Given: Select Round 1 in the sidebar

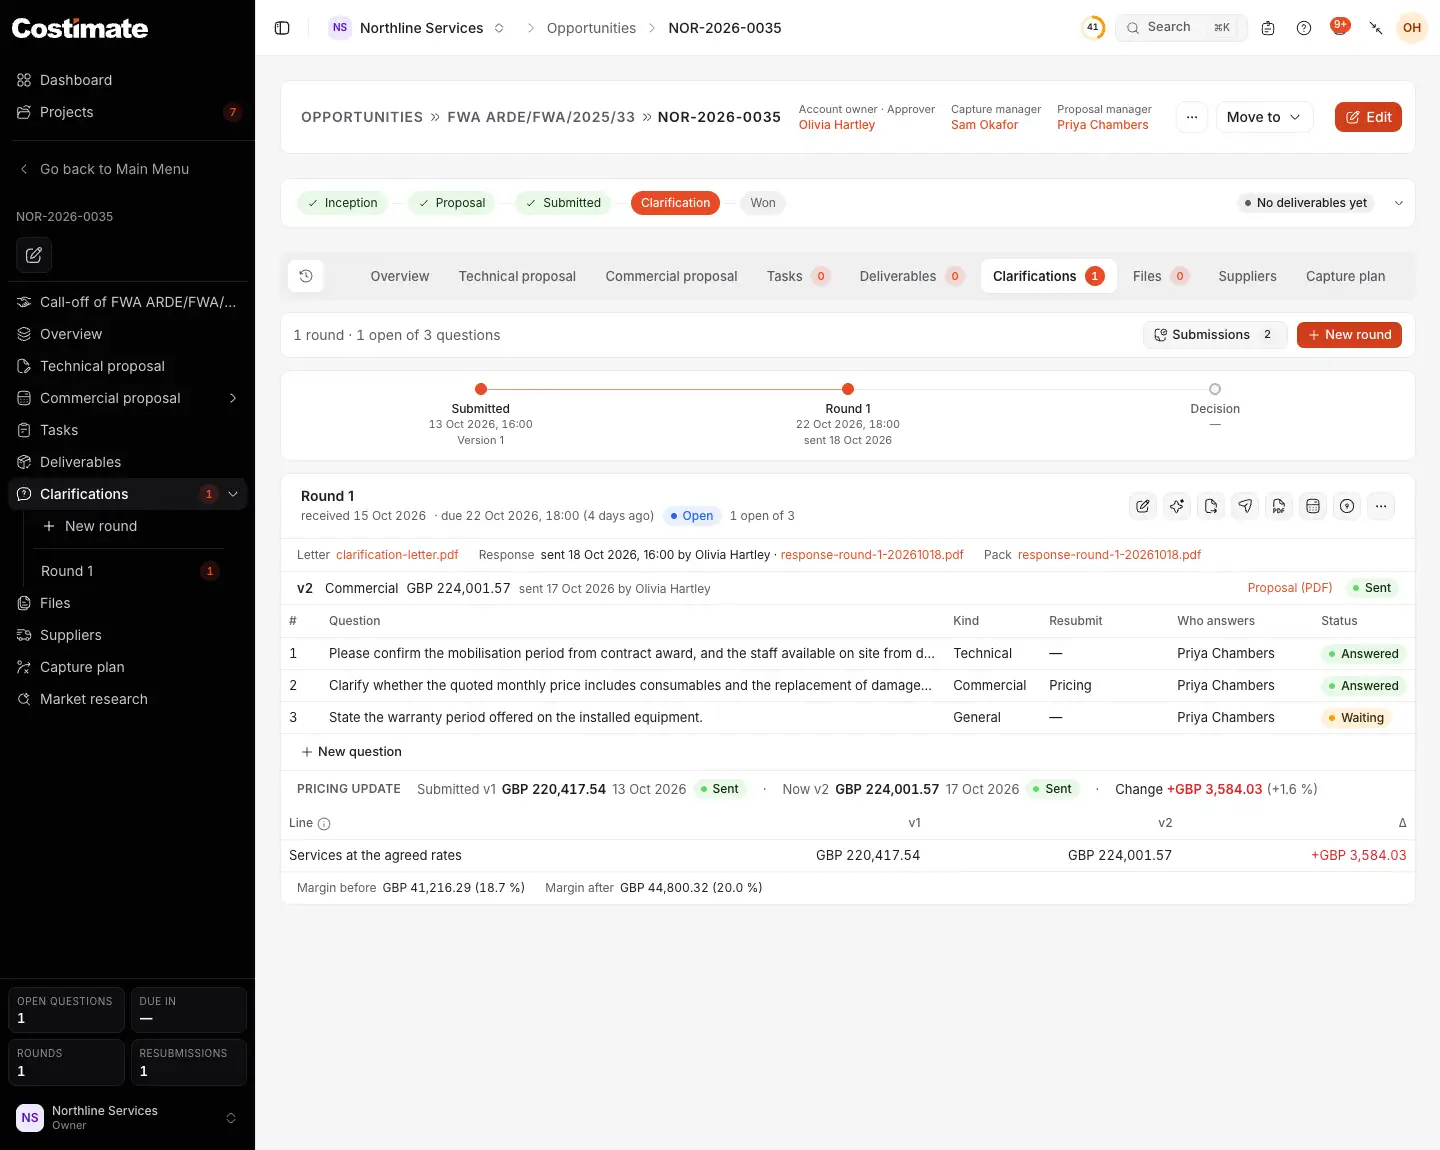Looking at the screenshot, I should 127,571.
